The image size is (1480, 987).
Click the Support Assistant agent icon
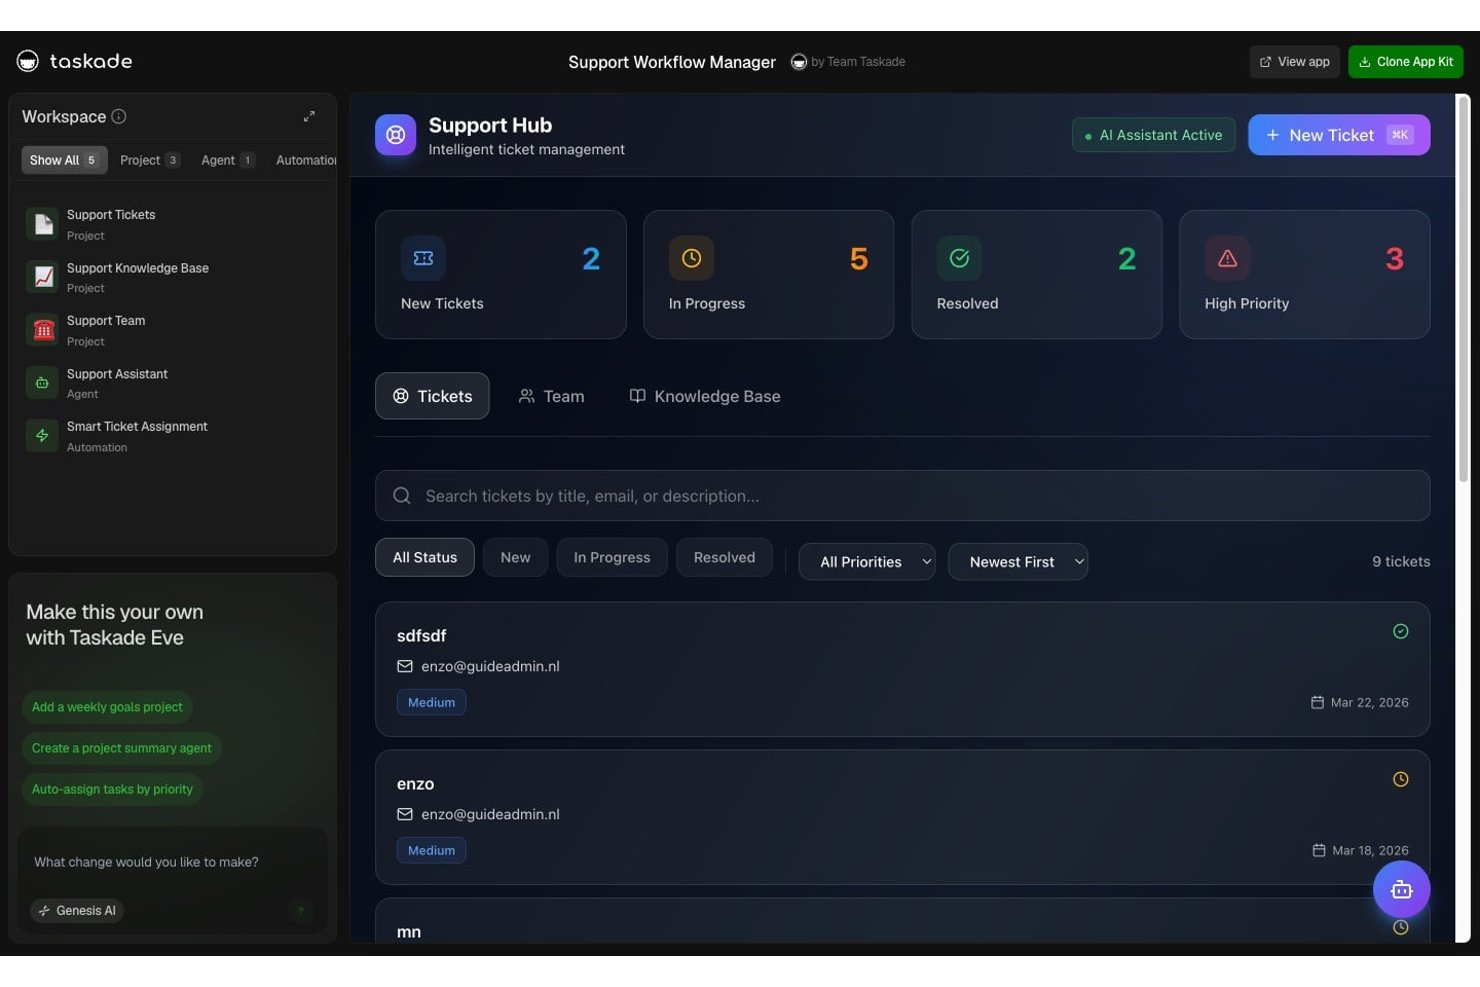pos(43,383)
